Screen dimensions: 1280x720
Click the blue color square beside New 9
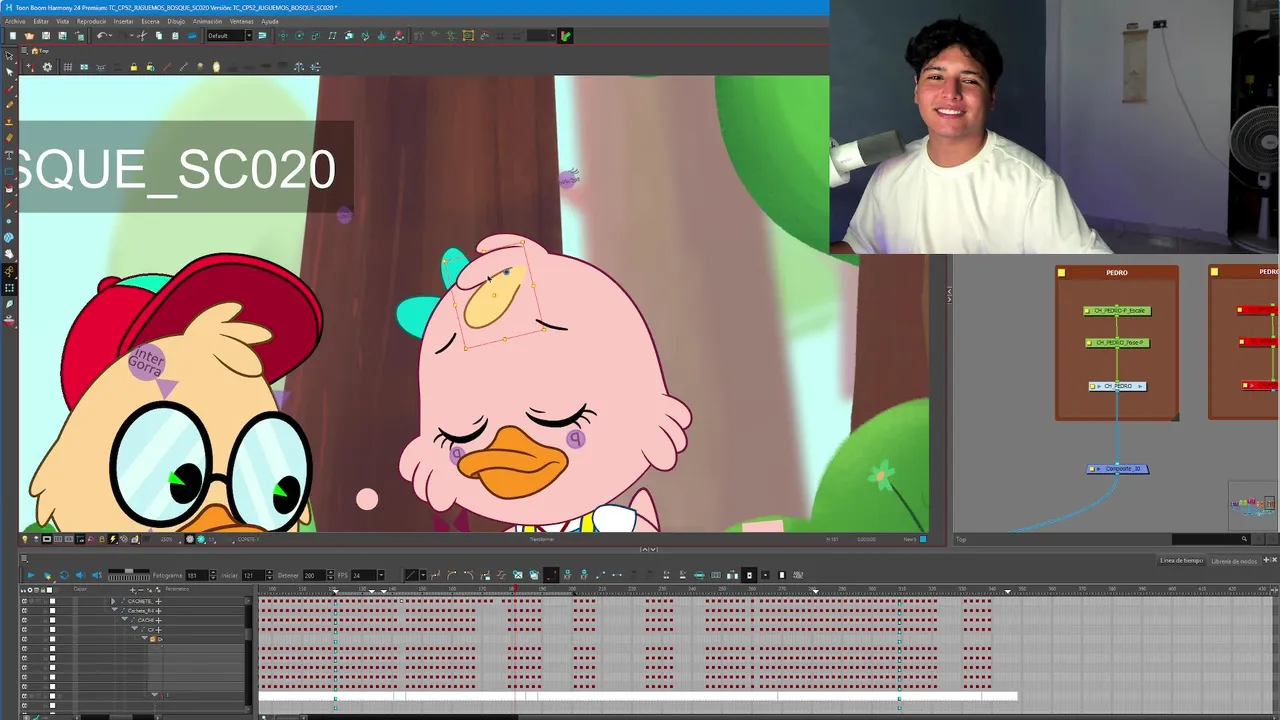pyautogui.click(x=923, y=539)
